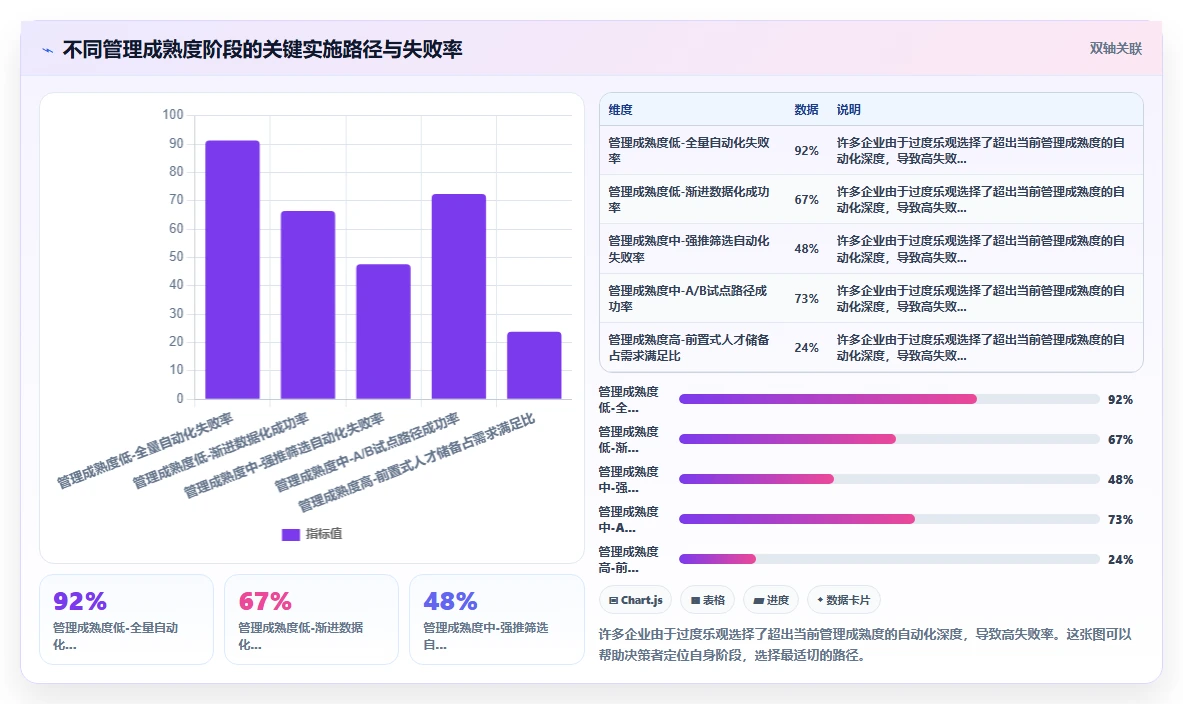
Task: Click the 数据卡片 tag chip
Action: (x=843, y=601)
